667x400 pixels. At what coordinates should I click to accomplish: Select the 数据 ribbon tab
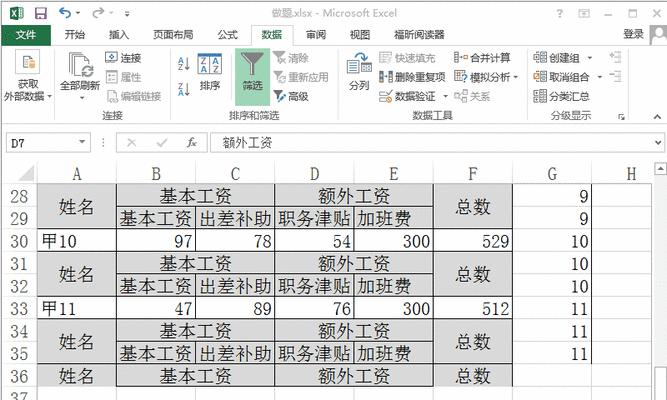click(x=272, y=34)
